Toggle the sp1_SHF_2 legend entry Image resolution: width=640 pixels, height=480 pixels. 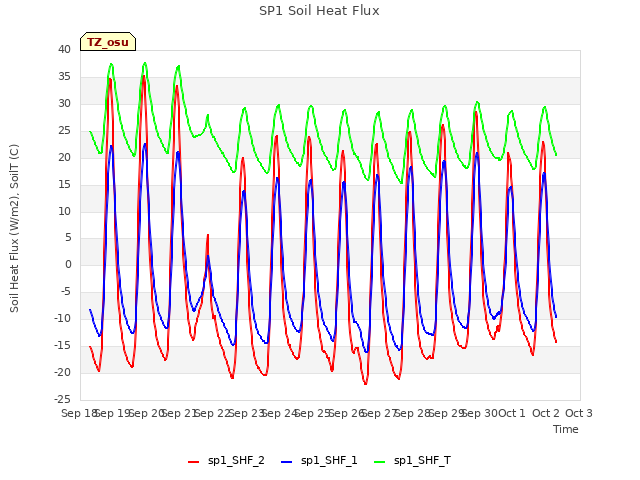226,461
